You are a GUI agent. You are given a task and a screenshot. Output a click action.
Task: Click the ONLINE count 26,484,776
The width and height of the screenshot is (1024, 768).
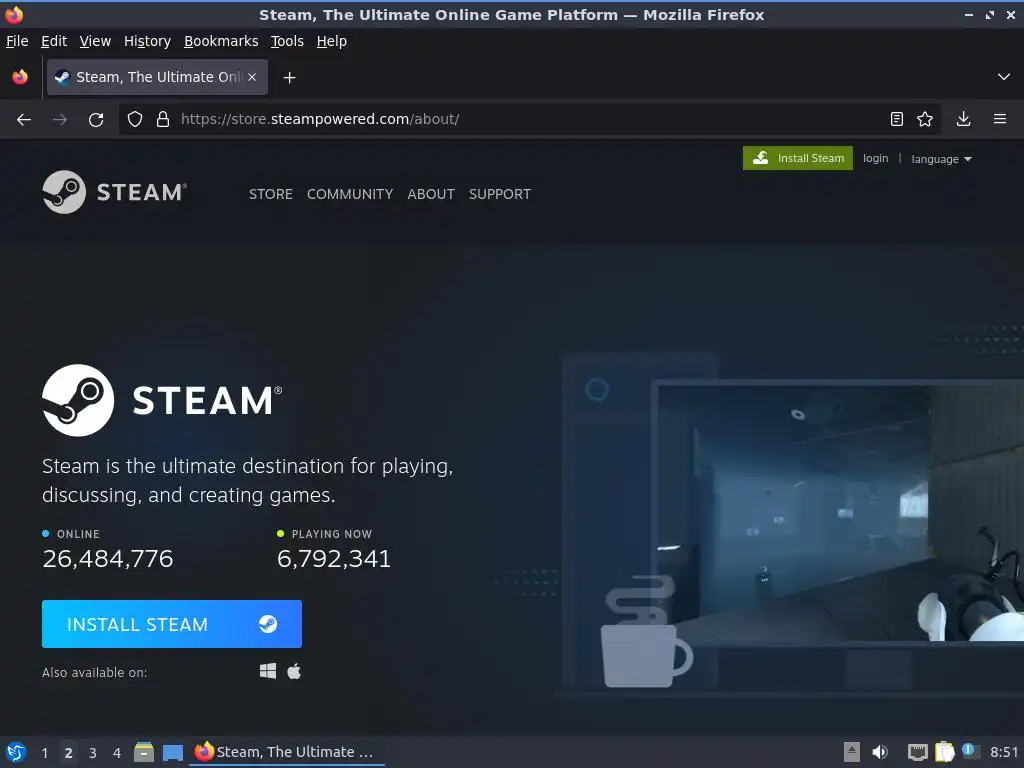108,558
